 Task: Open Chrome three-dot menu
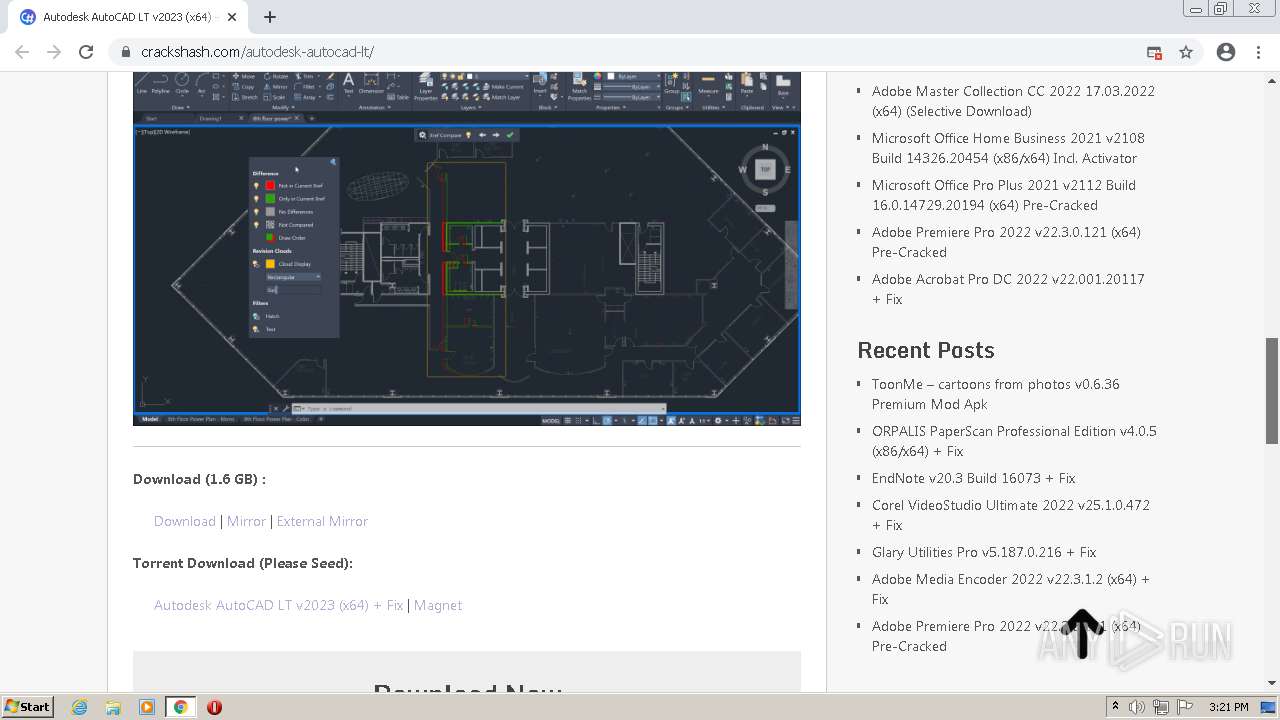pos(1258,52)
